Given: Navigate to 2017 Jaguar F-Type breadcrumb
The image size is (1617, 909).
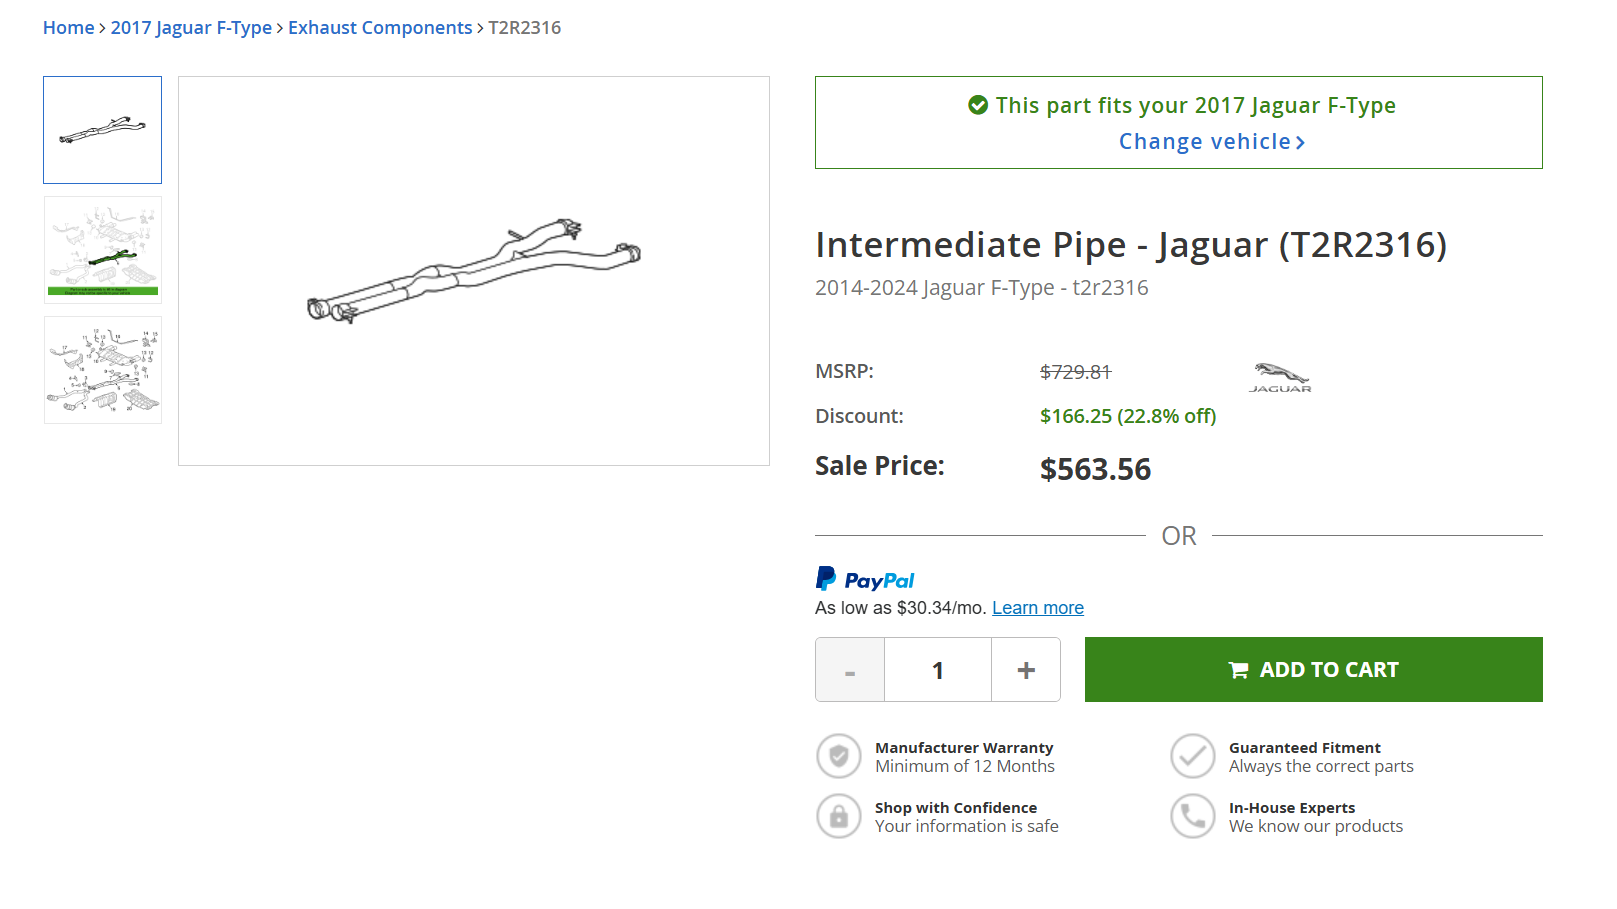Looking at the screenshot, I should 191,28.
